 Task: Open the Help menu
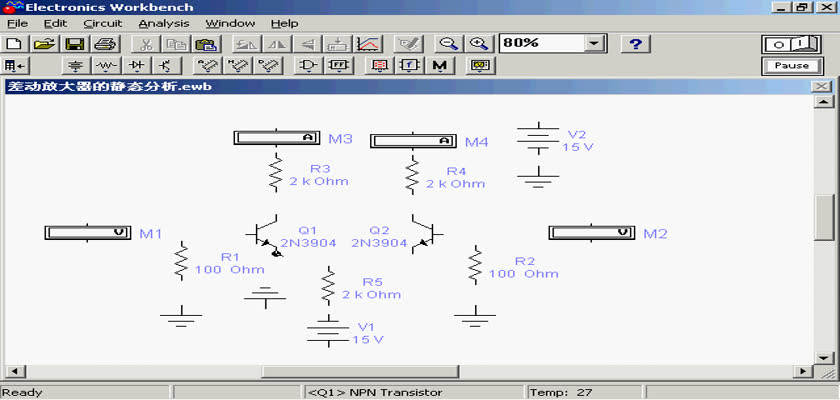click(x=284, y=24)
